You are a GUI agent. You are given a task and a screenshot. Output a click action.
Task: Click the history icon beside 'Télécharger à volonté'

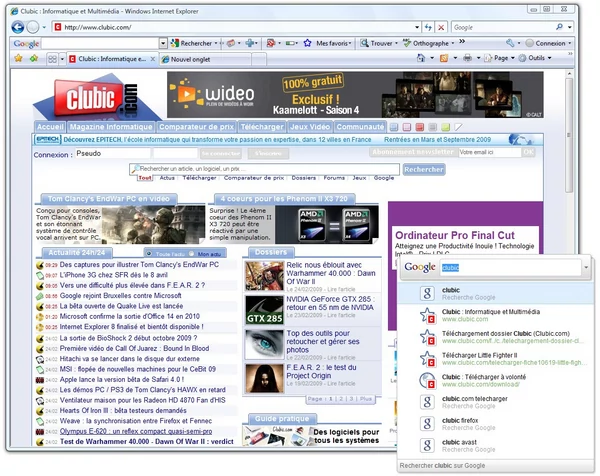[427, 381]
